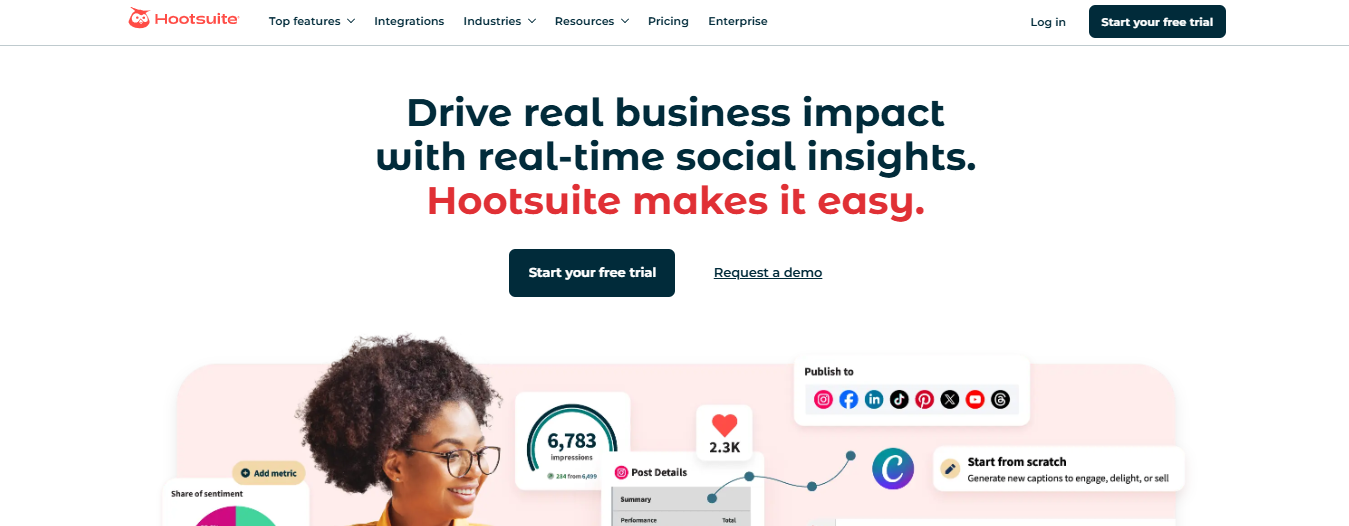Click the red heart likes icon
The width and height of the screenshot is (1349, 526).
(x=724, y=423)
